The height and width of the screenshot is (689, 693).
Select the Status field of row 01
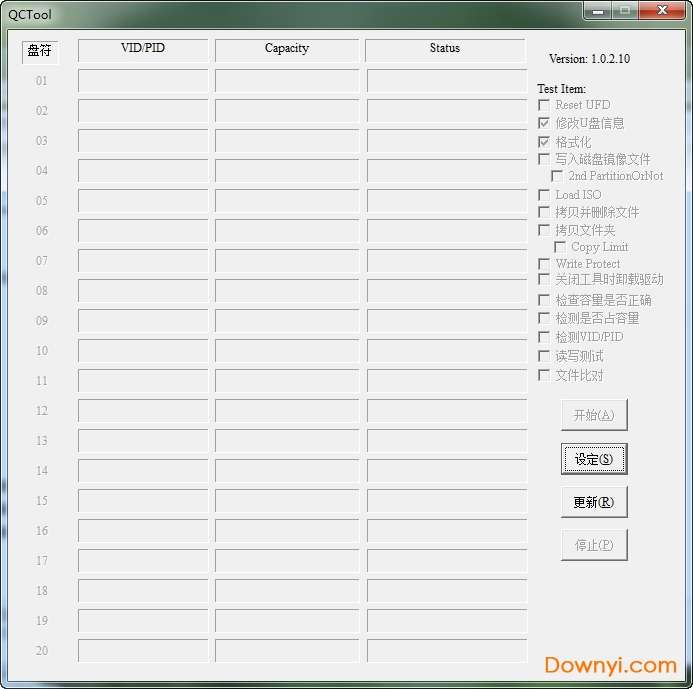tap(447, 80)
